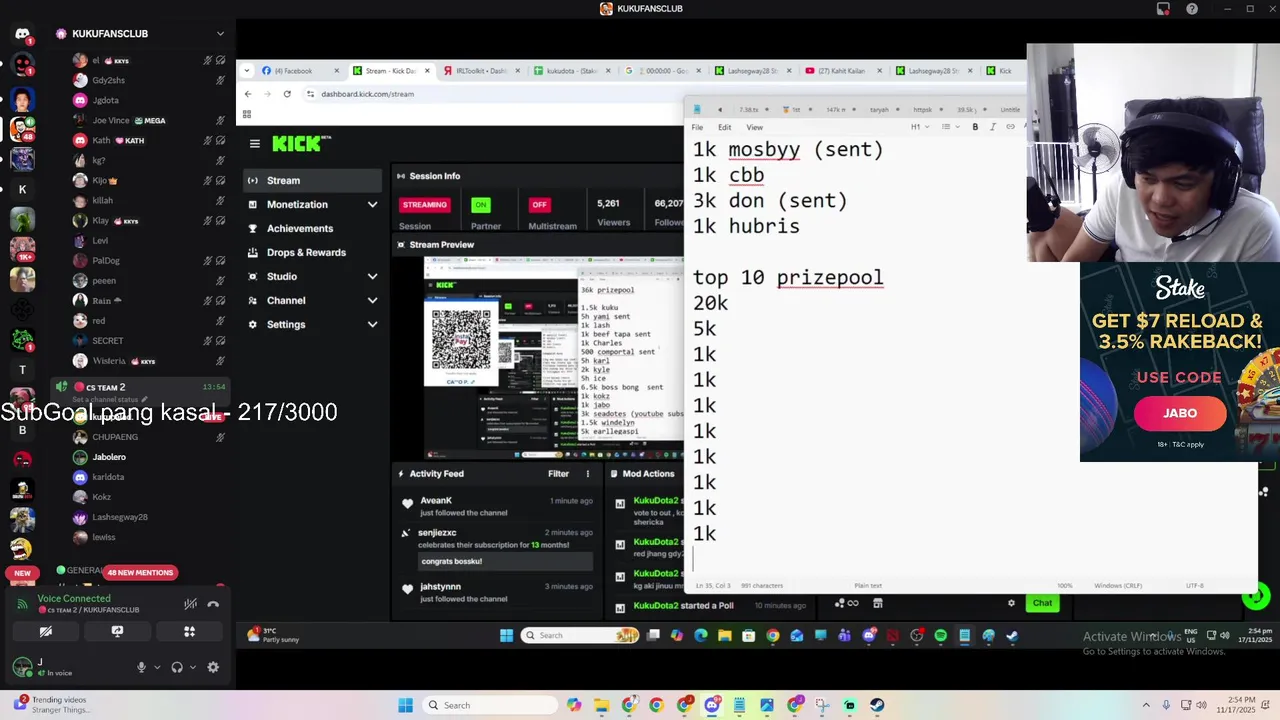Go back in the browser
This screenshot has height=720, width=1280.
(x=248, y=94)
